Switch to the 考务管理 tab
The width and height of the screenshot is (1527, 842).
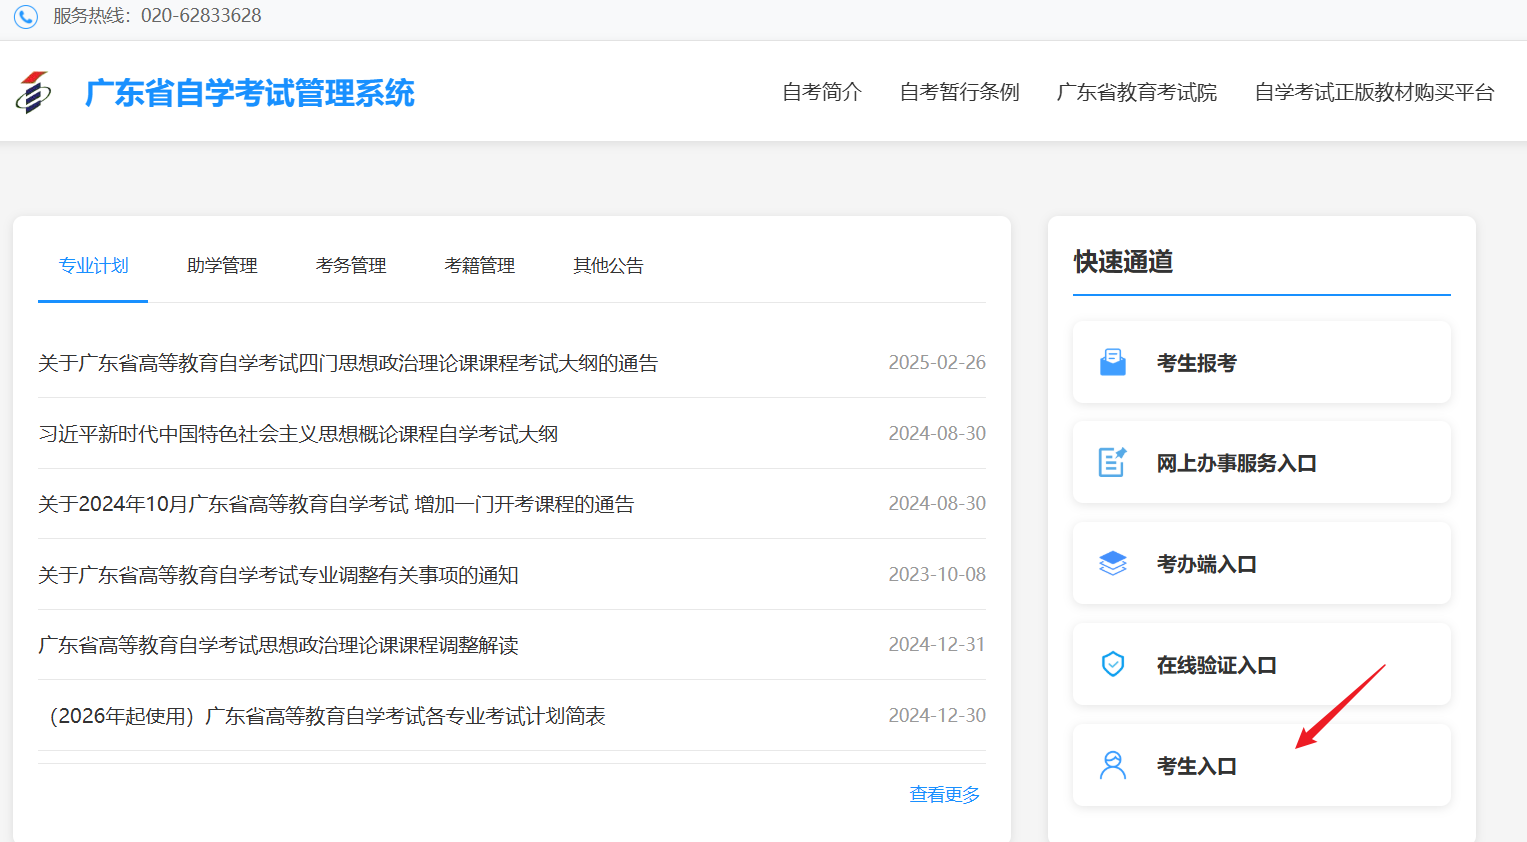click(x=350, y=265)
